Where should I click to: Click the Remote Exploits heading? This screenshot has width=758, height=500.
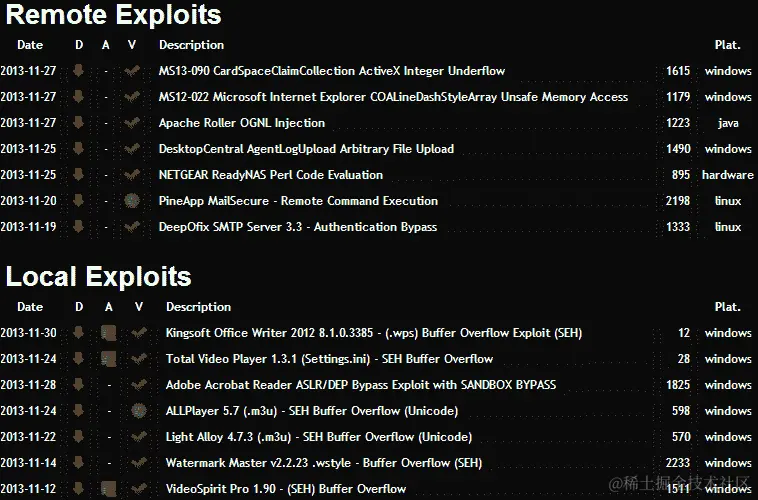114,15
